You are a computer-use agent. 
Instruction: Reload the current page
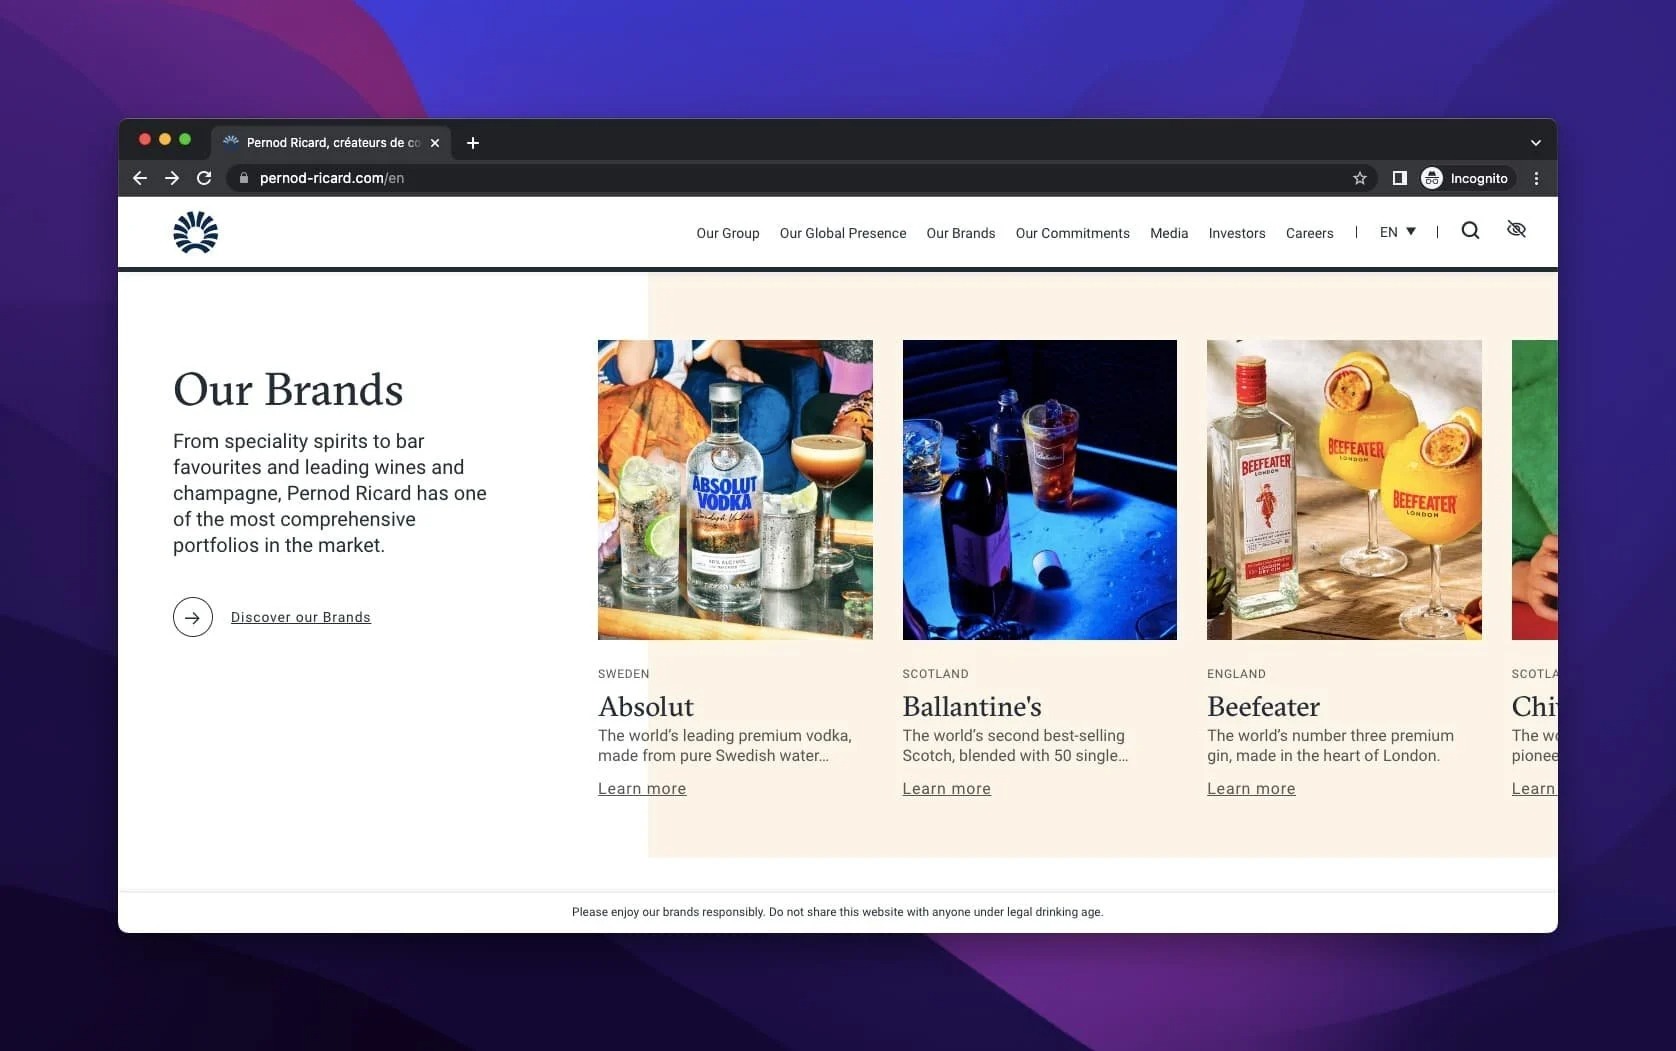pyautogui.click(x=204, y=177)
